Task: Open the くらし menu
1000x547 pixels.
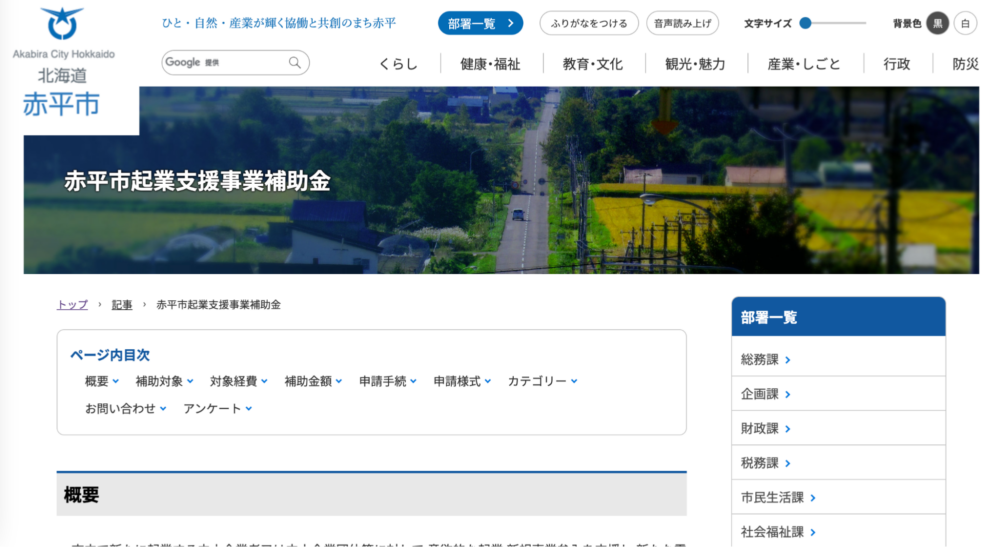Action: tap(398, 64)
